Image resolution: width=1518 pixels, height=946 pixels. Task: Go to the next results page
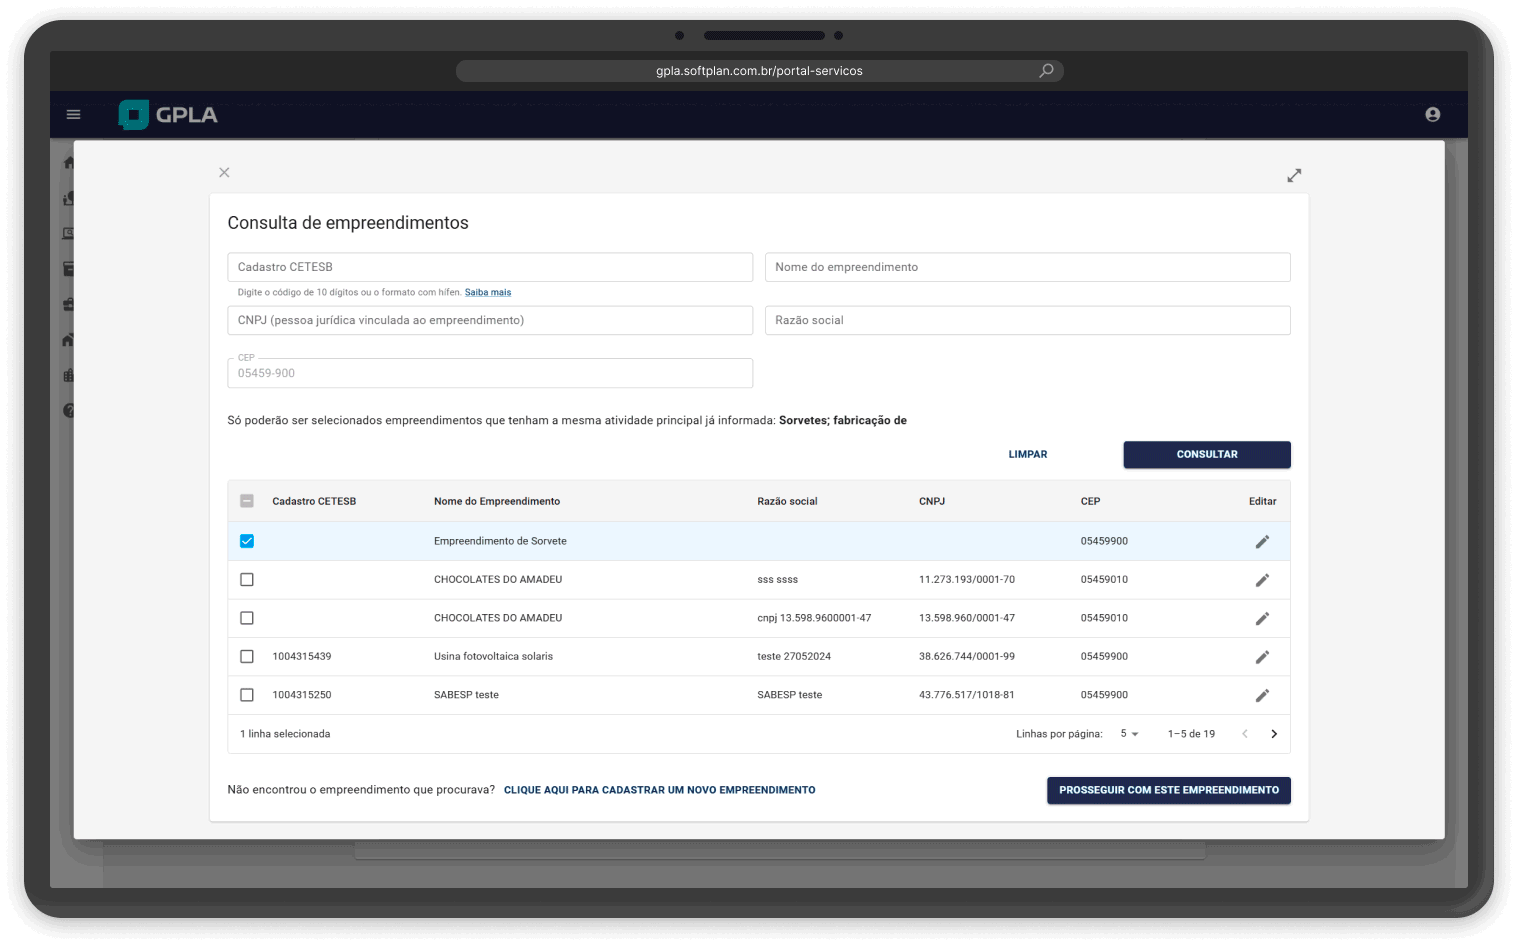click(x=1274, y=733)
